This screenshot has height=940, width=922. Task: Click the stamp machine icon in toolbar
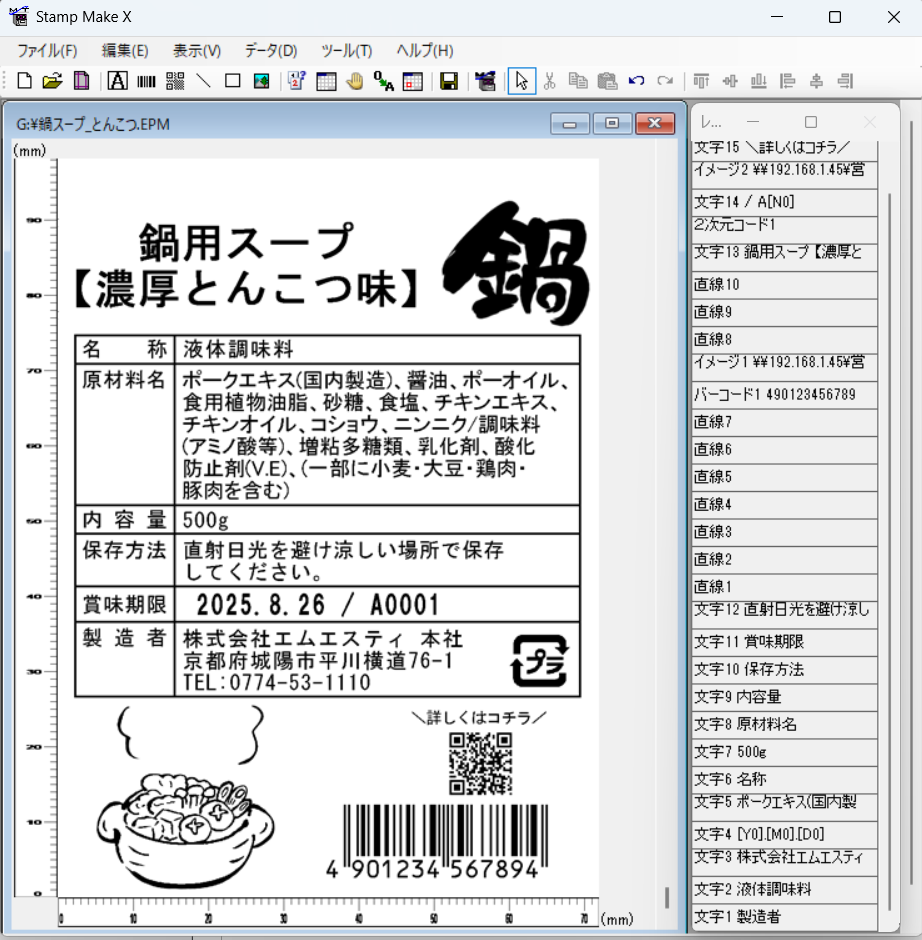485,81
